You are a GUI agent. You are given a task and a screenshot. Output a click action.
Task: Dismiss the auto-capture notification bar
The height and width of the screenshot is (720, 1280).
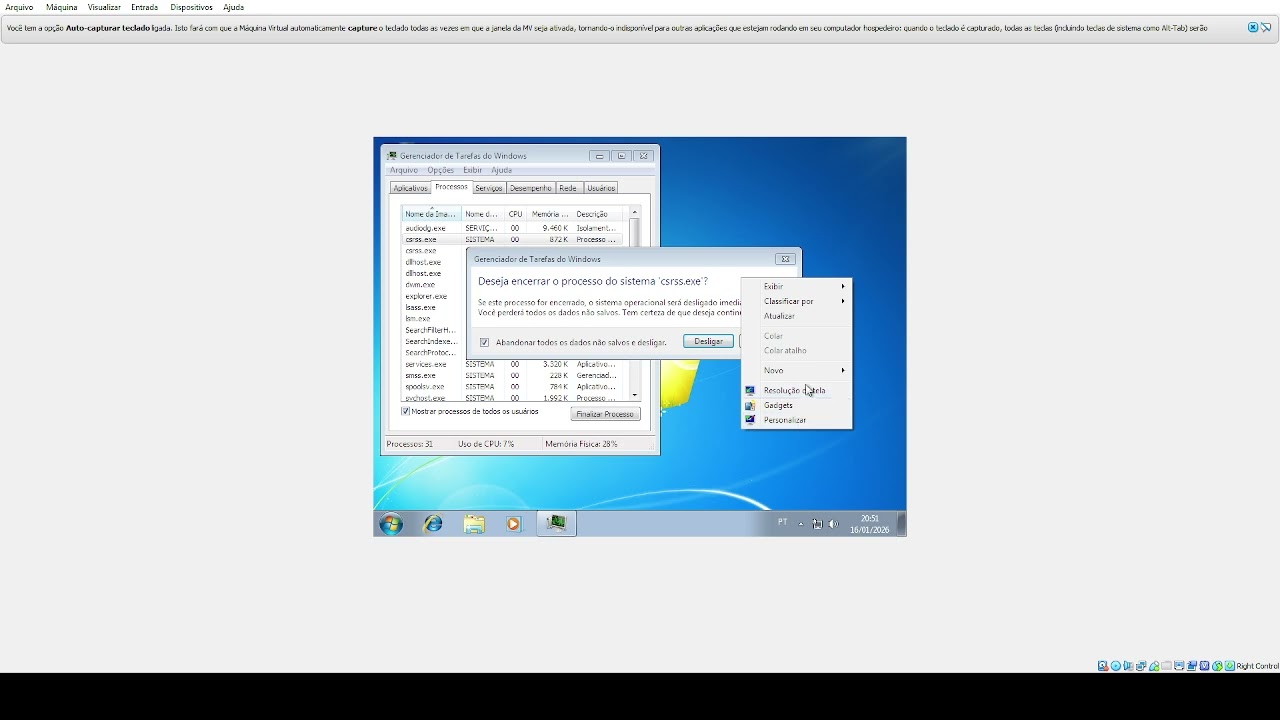(x=1253, y=28)
